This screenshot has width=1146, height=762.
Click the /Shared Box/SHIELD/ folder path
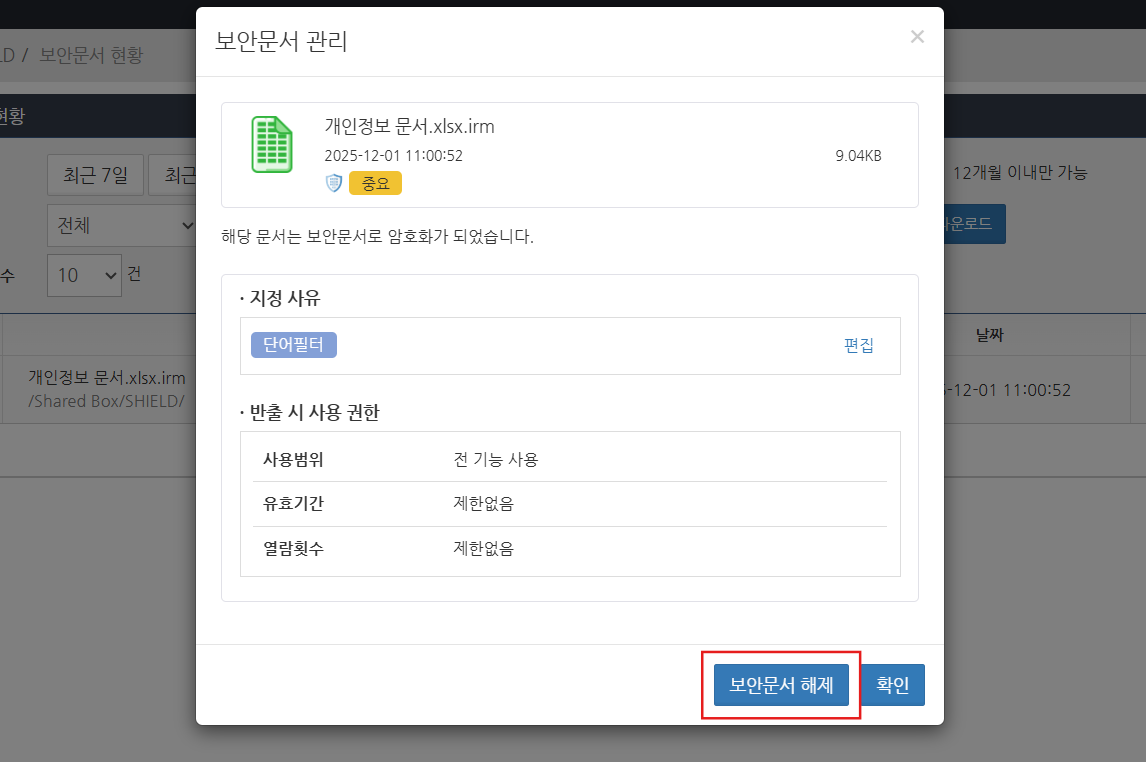click(x=107, y=400)
